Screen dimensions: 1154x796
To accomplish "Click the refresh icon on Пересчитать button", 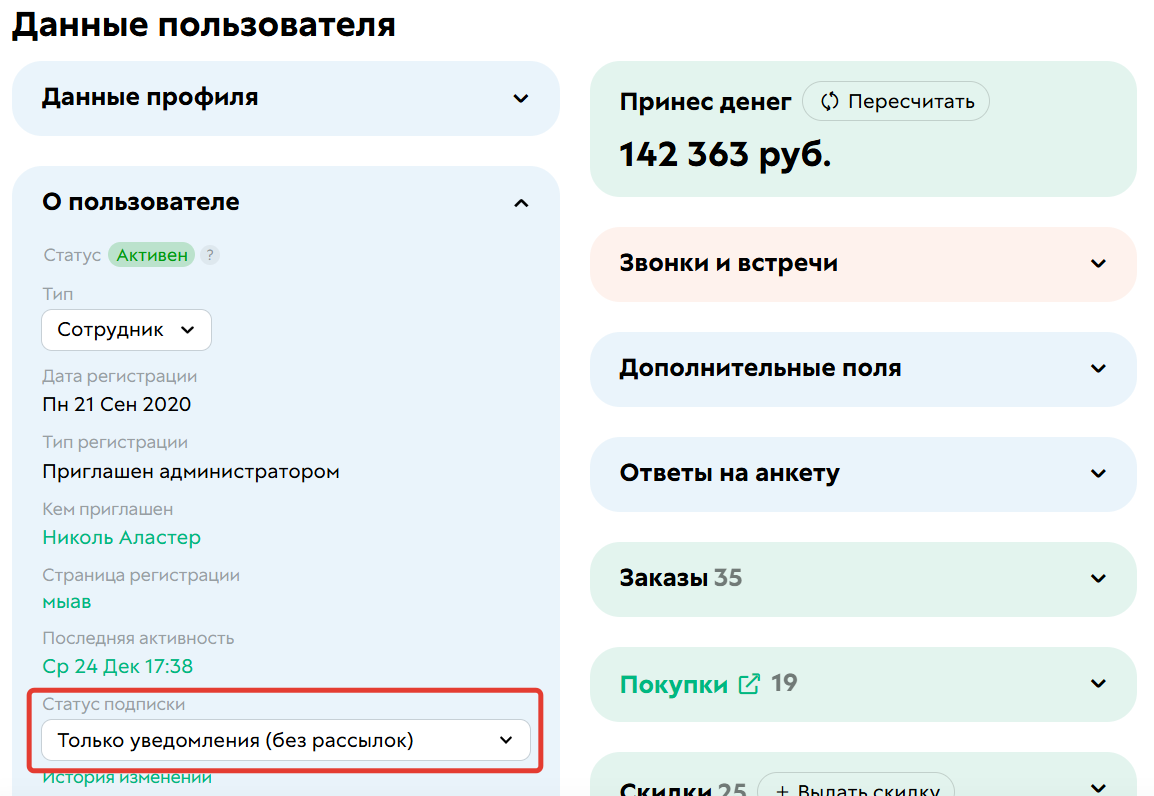I will (x=829, y=100).
